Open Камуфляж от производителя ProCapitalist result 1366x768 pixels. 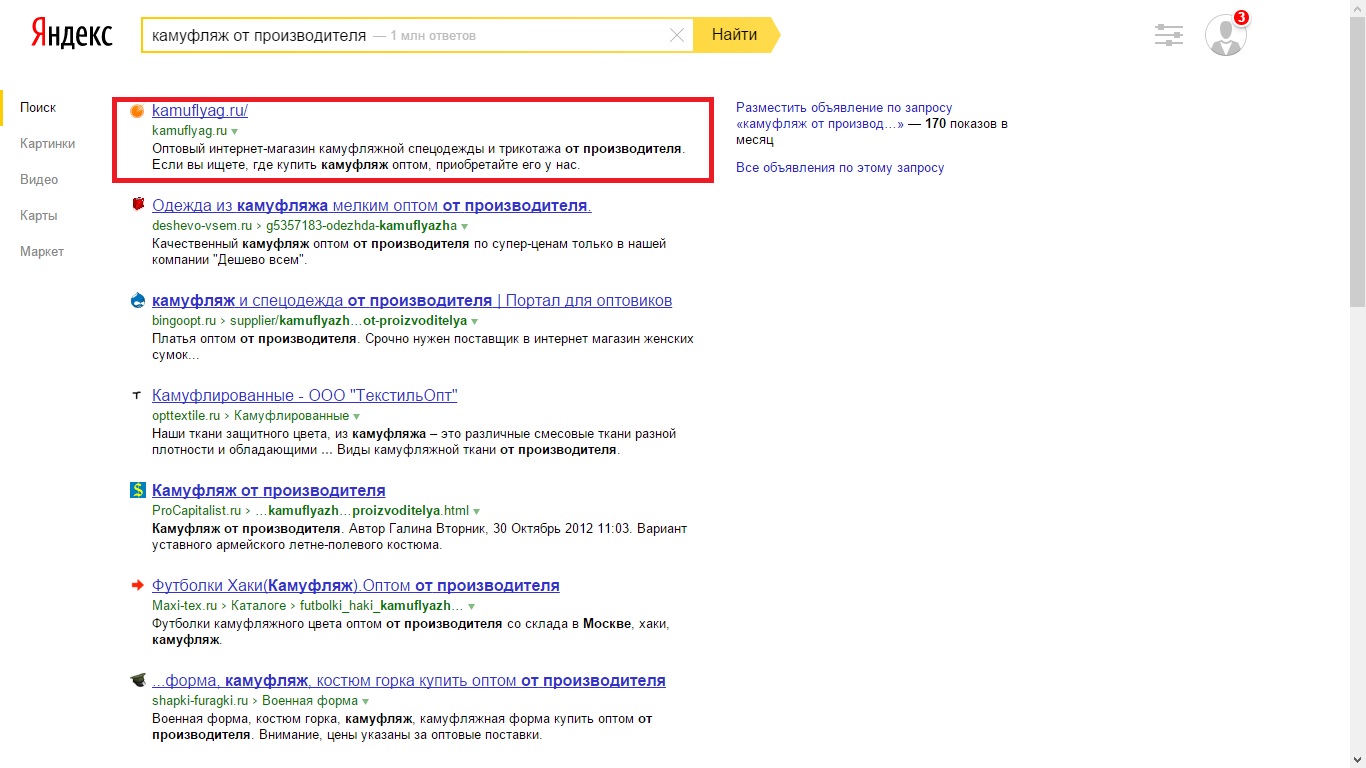point(269,490)
